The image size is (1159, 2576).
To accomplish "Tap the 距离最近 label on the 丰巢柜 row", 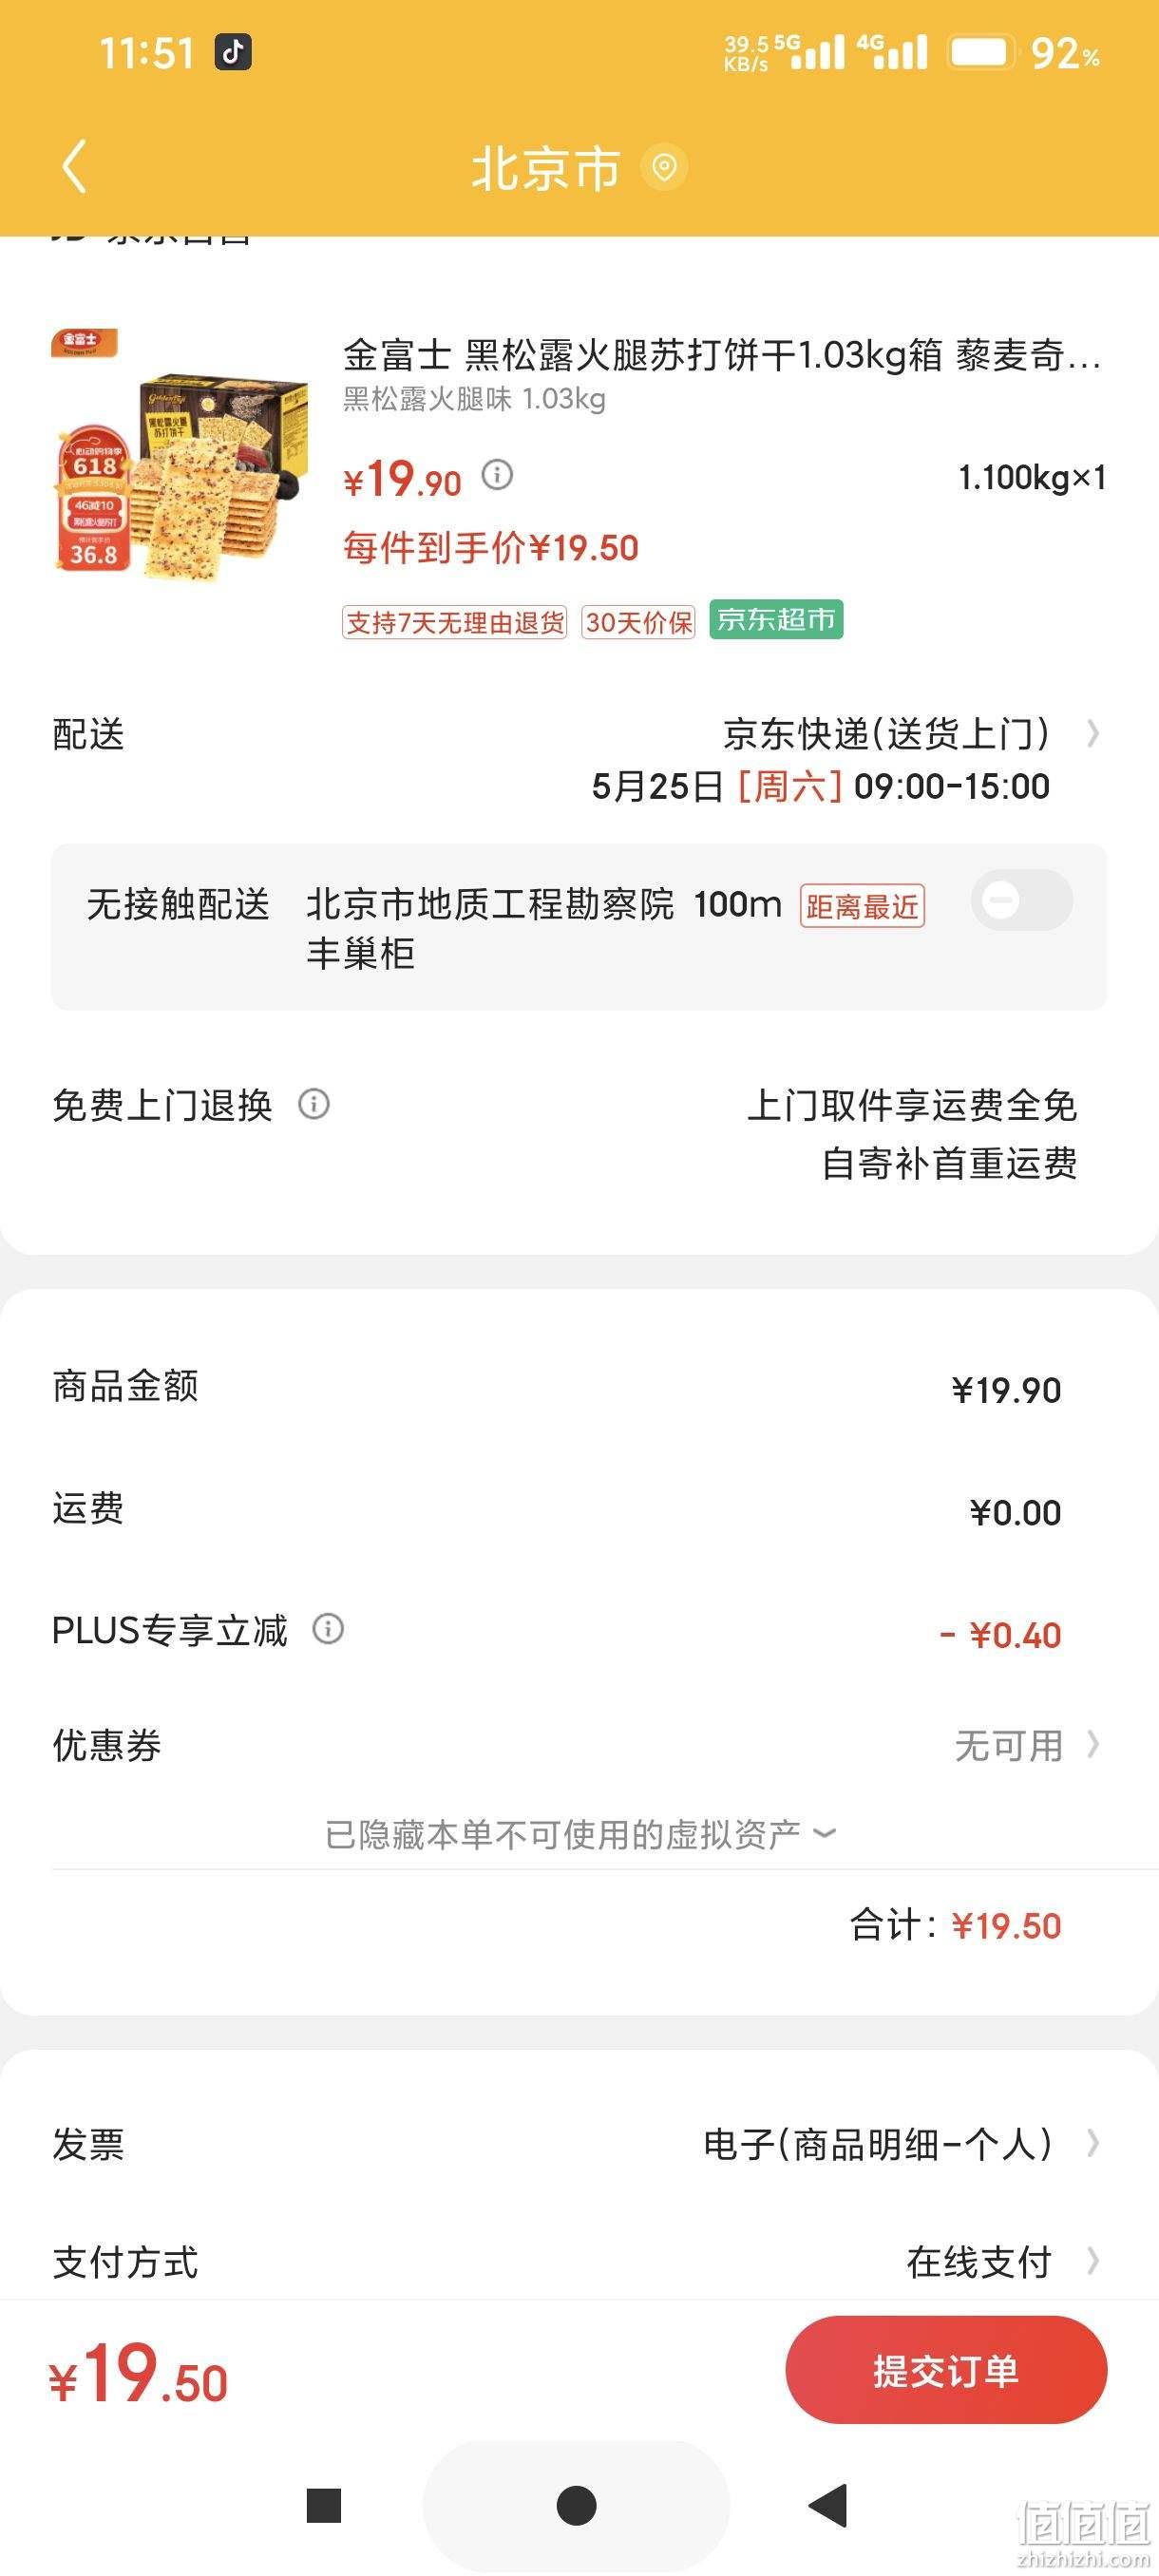I will click(862, 906).
